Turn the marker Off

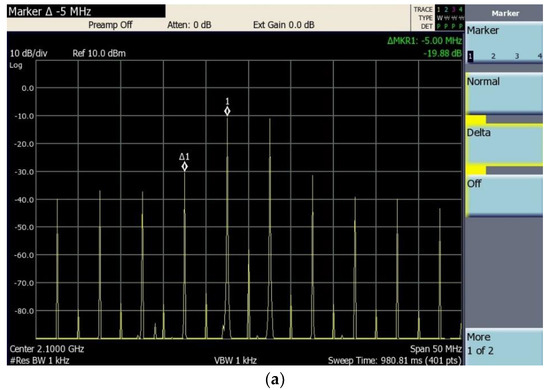504,196
